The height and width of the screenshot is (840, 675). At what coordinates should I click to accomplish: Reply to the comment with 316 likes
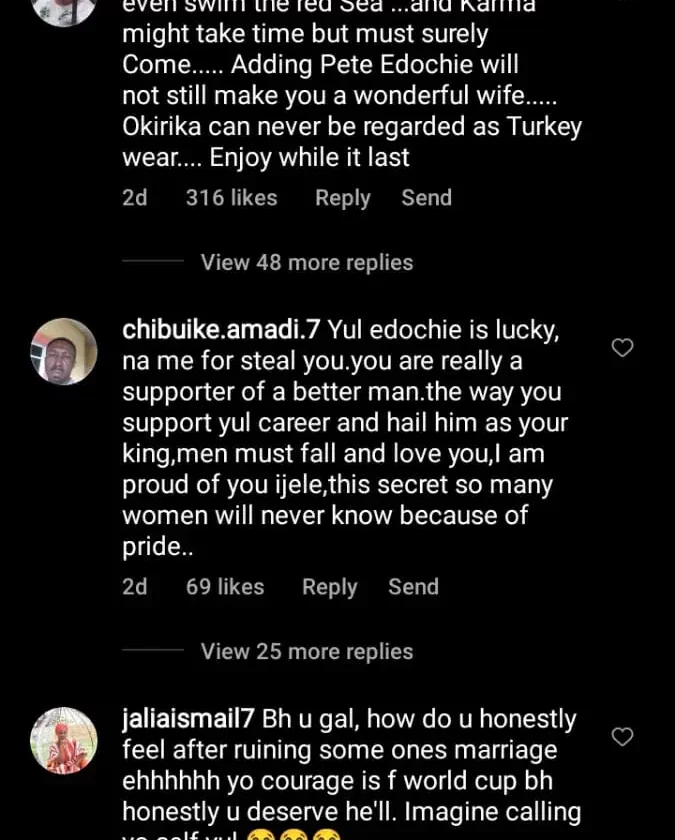[x=342, y=198]
